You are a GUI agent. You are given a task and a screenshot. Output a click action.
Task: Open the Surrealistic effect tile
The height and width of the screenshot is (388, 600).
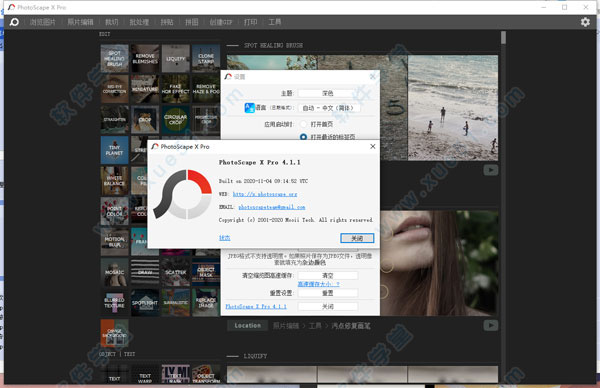[176, 303]
